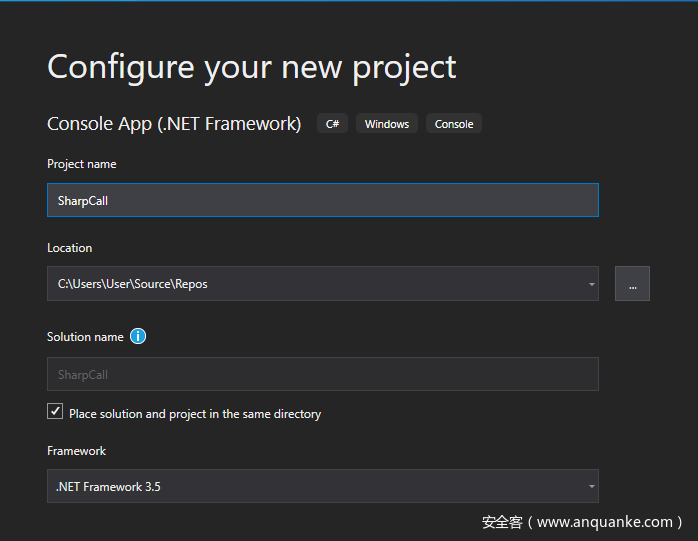Click the 'Place solution and project' checkbox label
The width and height of the screenshot is (698, 541).
point(195,414)
